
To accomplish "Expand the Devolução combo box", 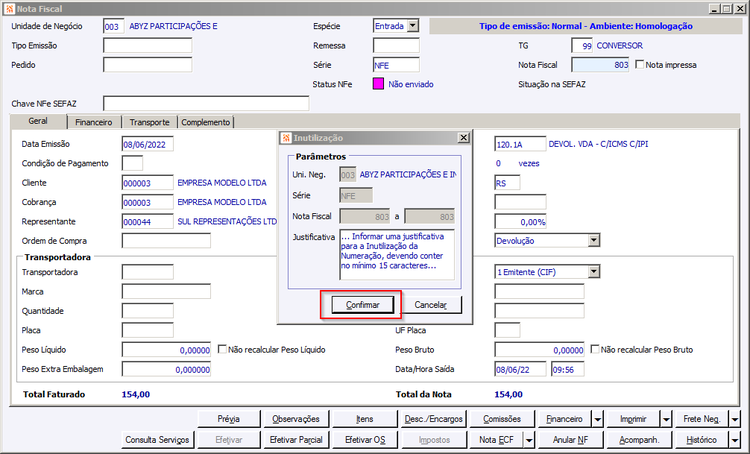I will coord(594,240).
